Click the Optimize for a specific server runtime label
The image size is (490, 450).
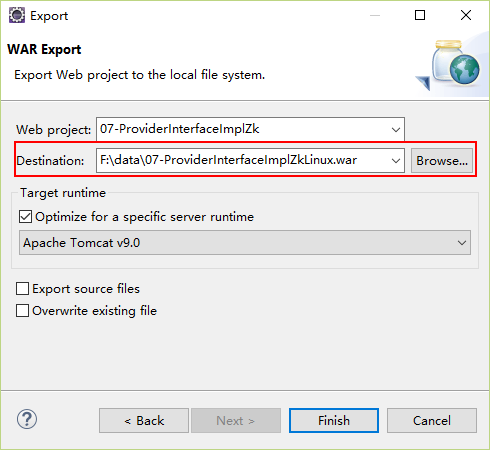pos(144,217)
